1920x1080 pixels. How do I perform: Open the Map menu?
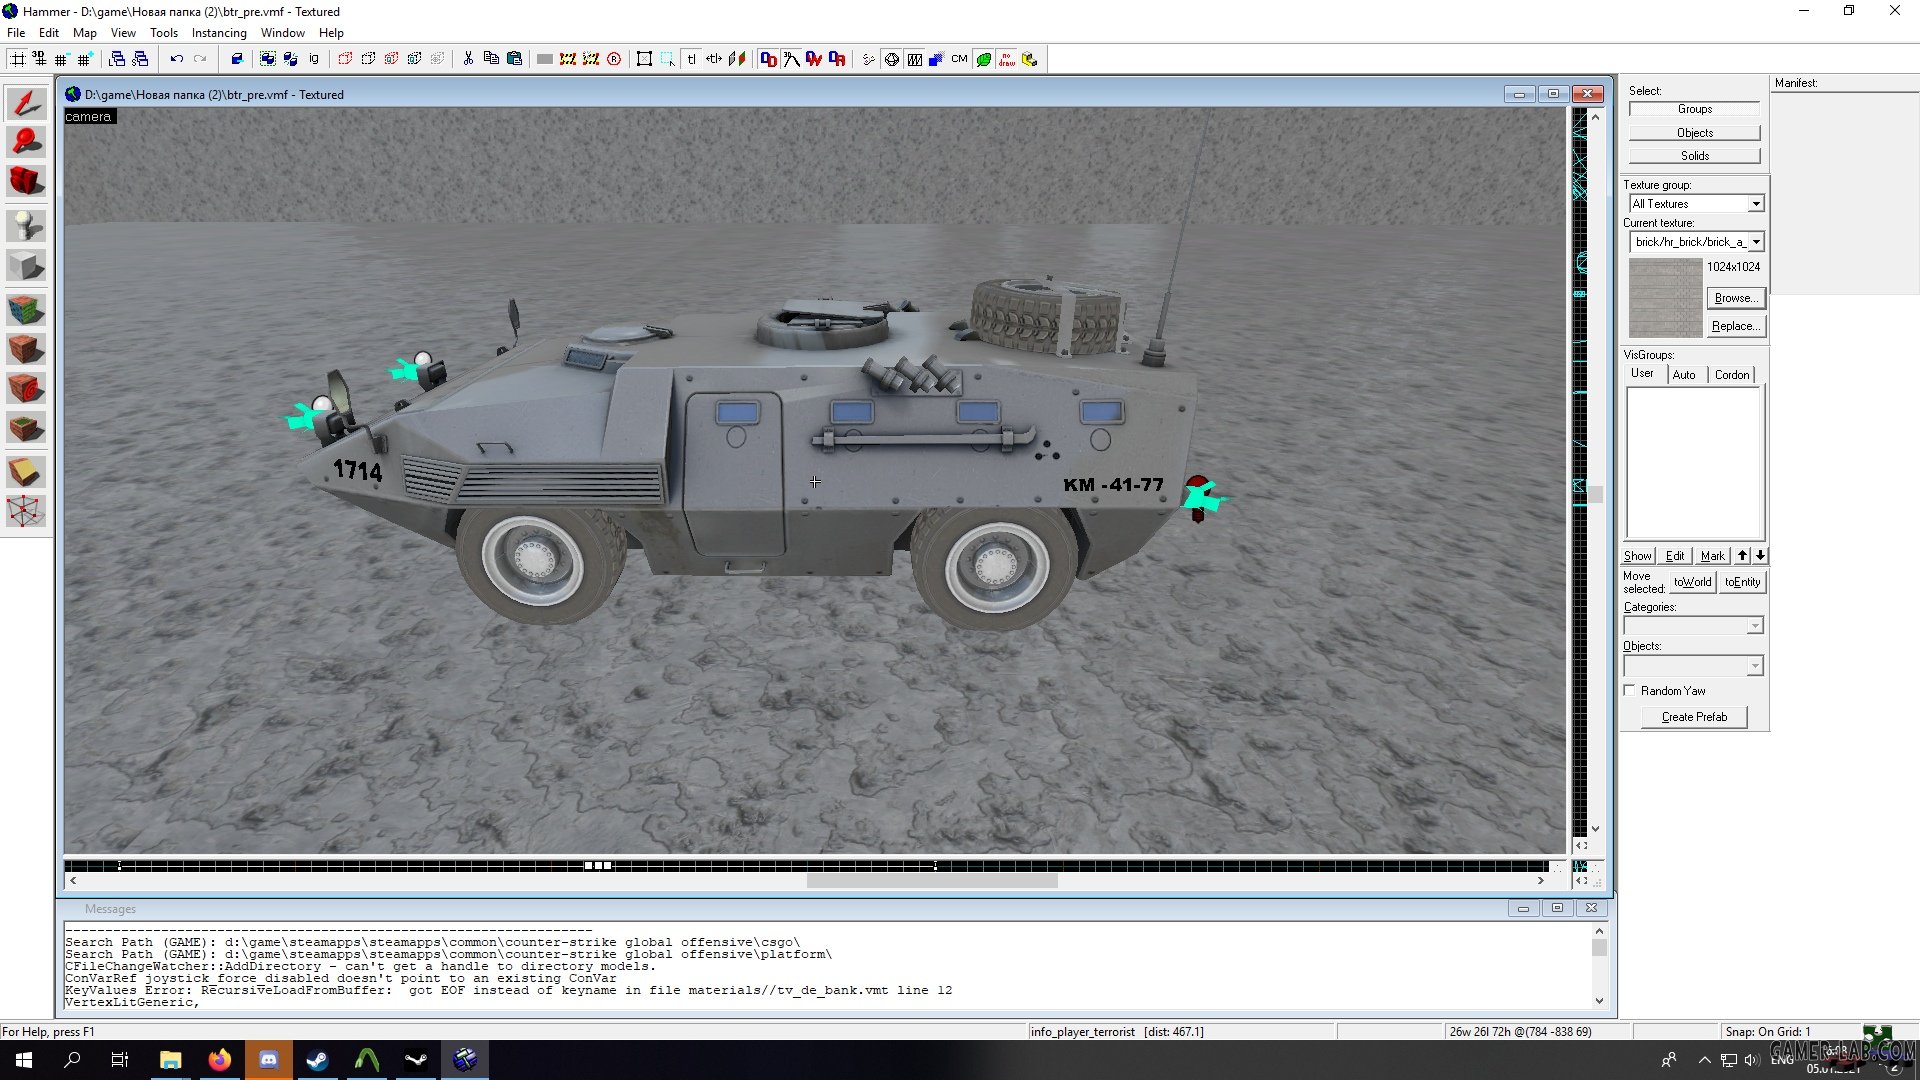(x=85, y=33)
